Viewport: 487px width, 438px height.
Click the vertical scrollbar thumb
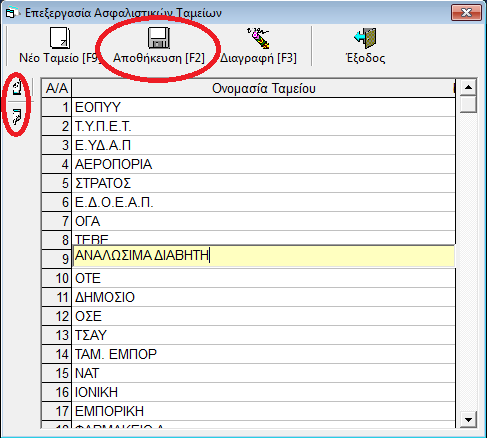point(468,104)
